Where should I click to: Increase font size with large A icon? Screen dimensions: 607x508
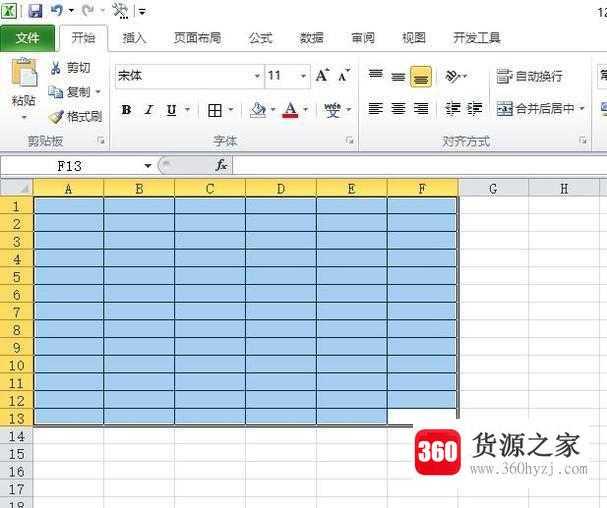pyautogui.click(x=322, y=75)
